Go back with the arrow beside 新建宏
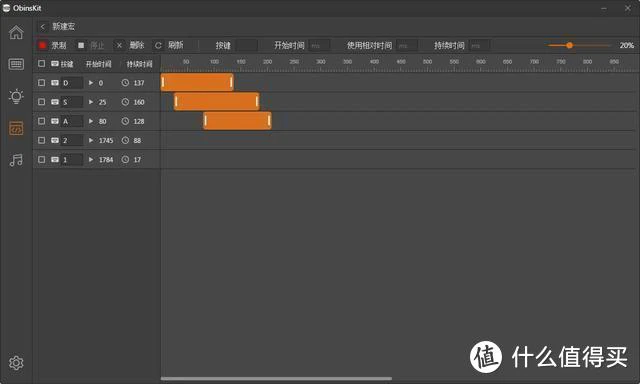Image resolution: width=640 pixels, height=384 pixels. (42, 27)
